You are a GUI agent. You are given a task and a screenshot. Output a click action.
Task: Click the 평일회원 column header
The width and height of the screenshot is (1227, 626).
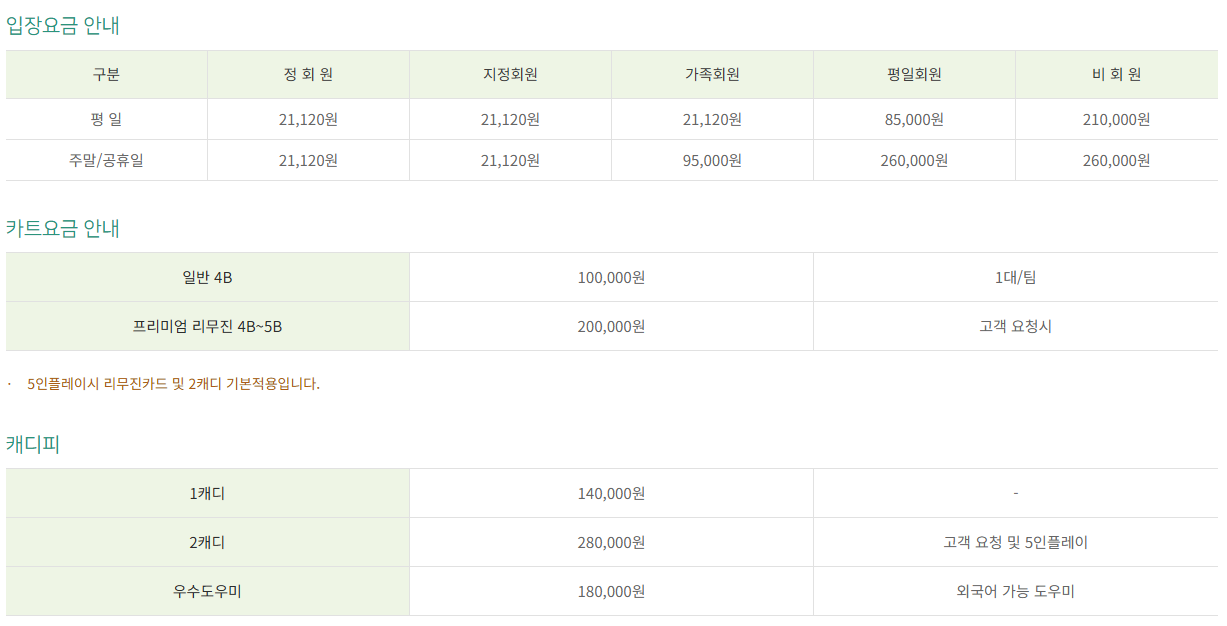click(914, 75)
